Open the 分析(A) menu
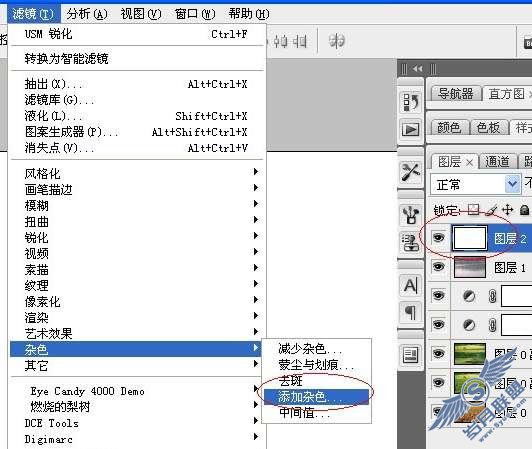 (x=87, y=14)
